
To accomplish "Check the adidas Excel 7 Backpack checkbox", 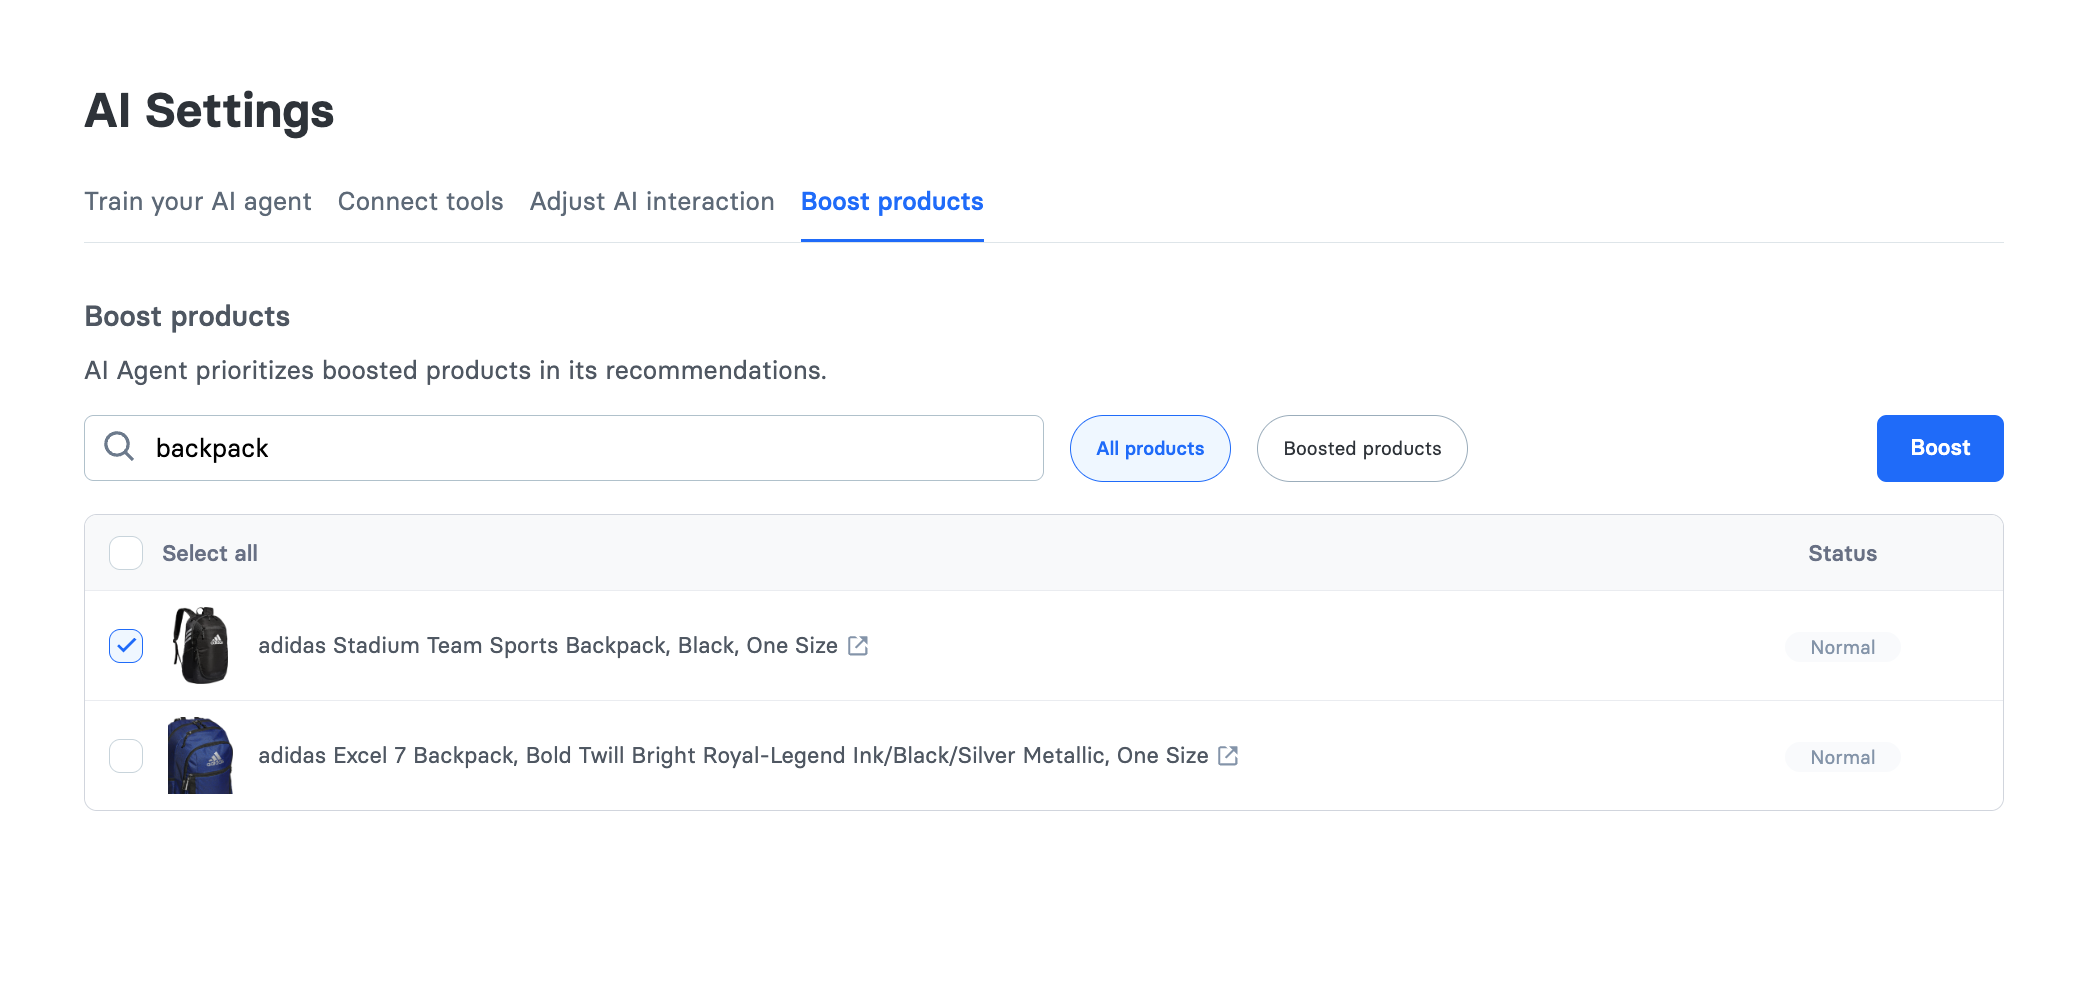I will click(x=125, y=756).
